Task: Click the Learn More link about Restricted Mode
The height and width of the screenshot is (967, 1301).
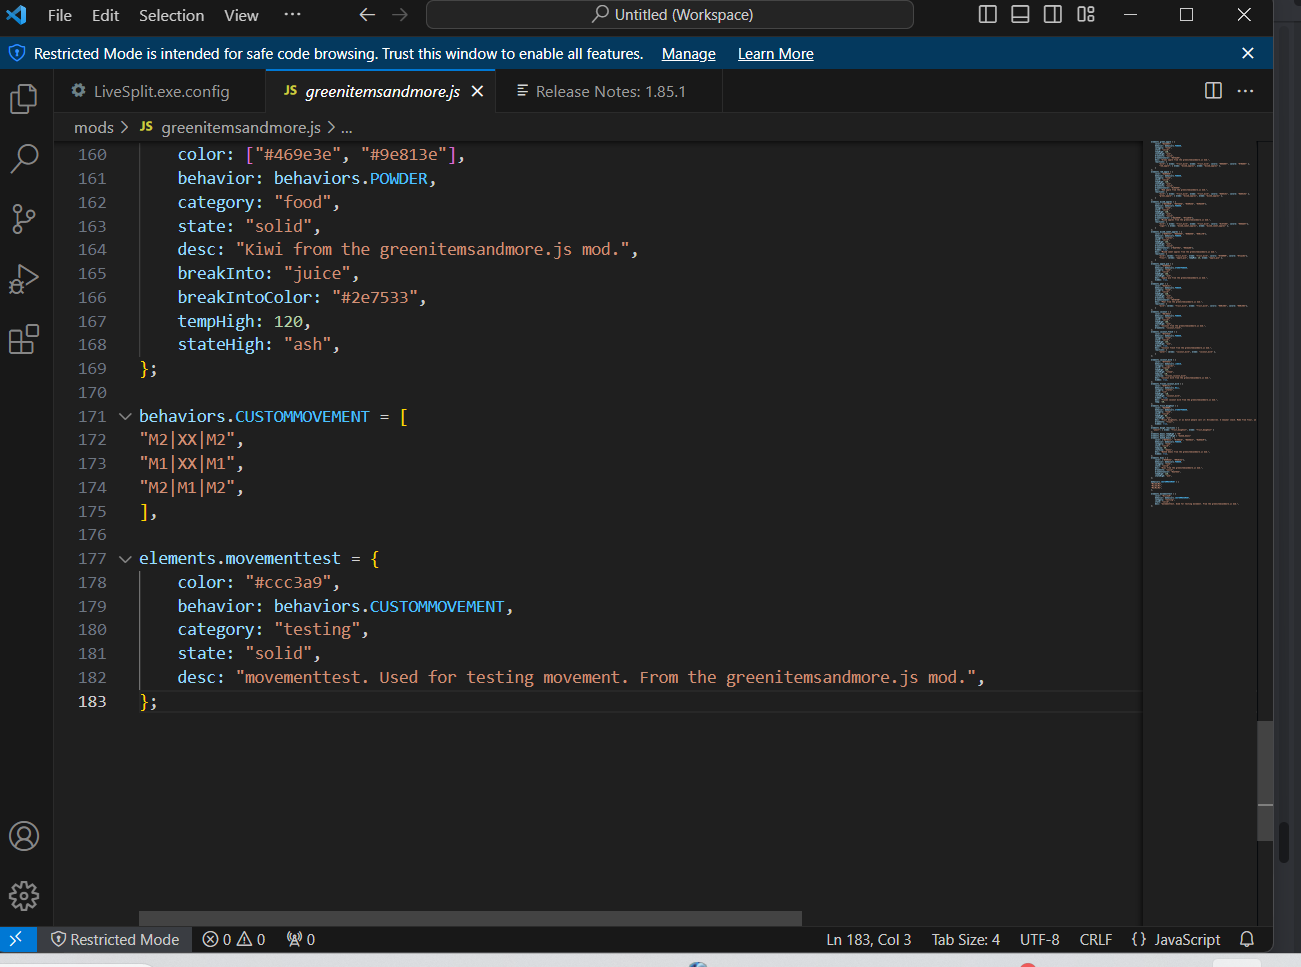Action: pyautogui.click(x=775, y=53)
